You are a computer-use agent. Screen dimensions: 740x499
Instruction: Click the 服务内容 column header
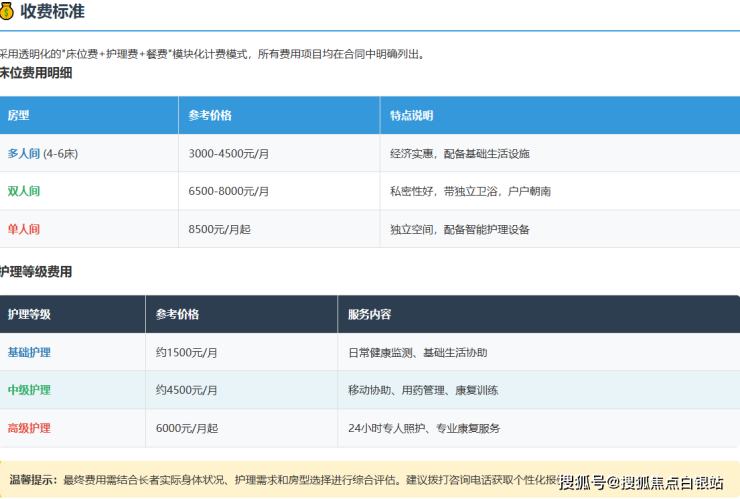pyautogui.click(x=369, y=314)
